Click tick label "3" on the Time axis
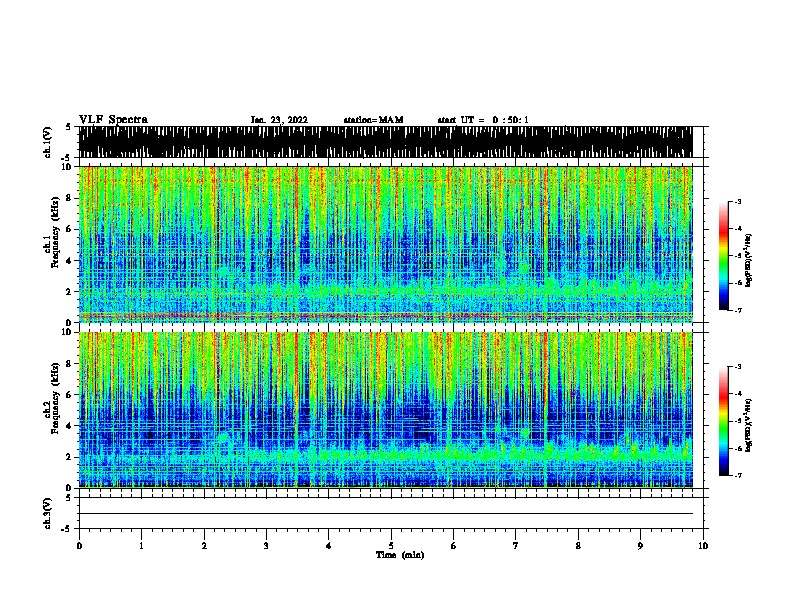The height and width of the screenshot is (612, 792). (266, 545)
